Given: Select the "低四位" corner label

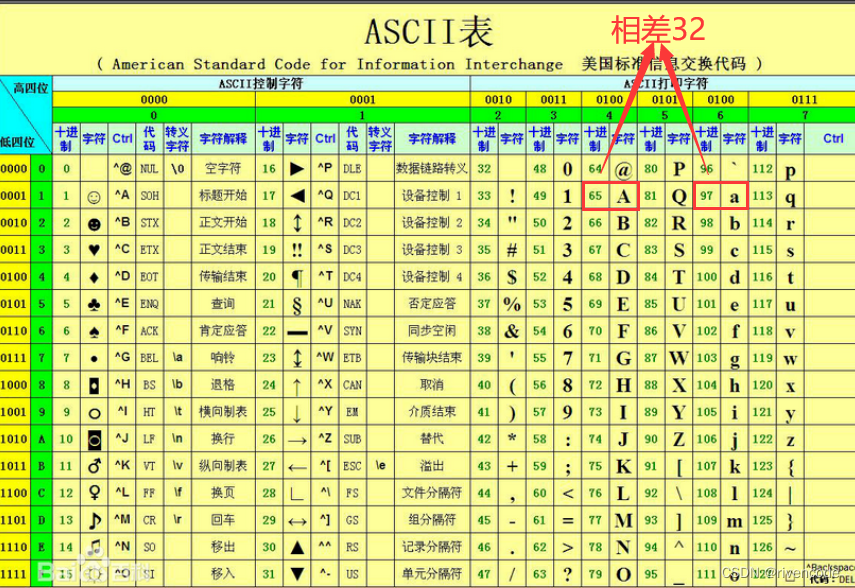Looking at the screenshot, I should [x=17, y=142].
